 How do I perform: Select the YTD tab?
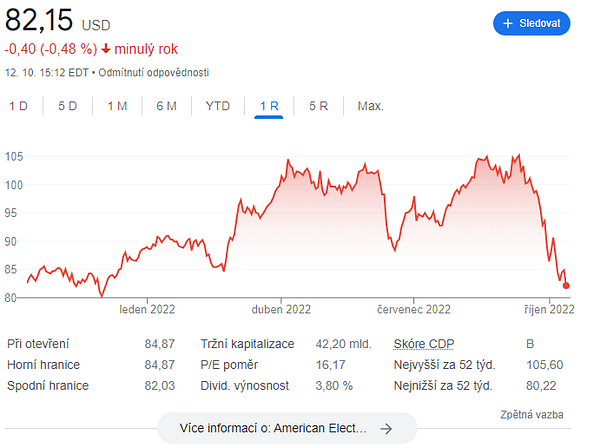click(218, 106)
